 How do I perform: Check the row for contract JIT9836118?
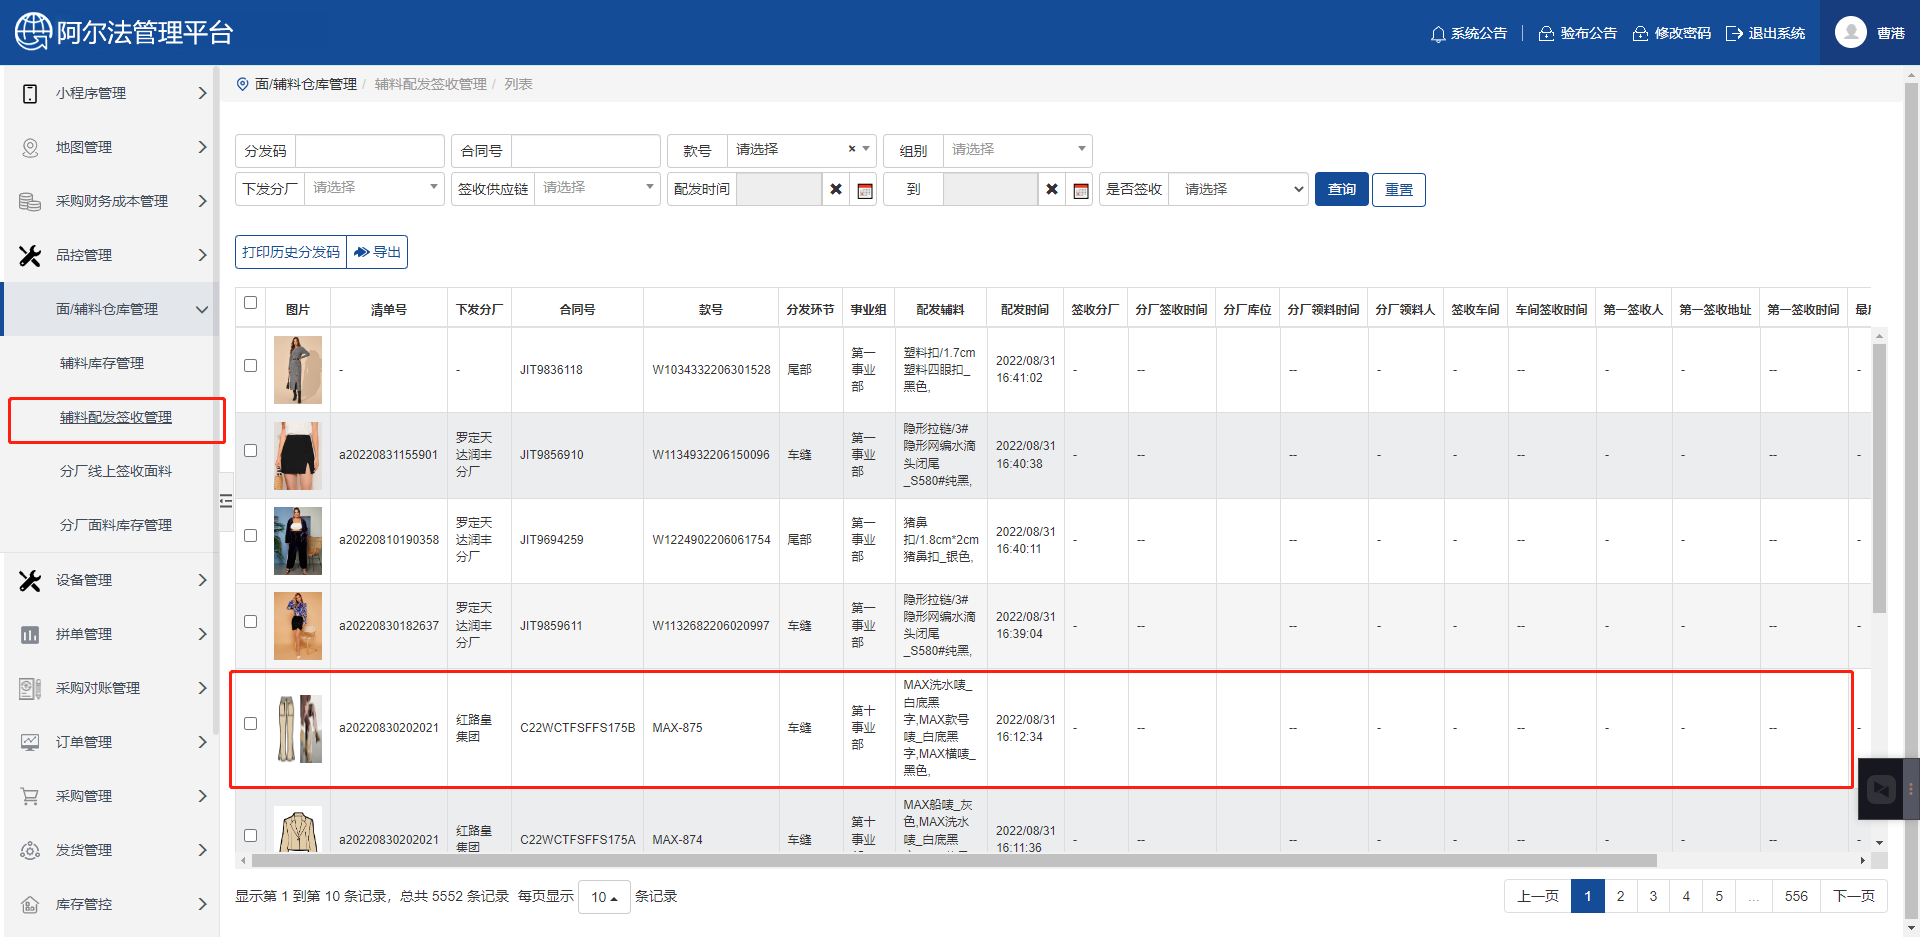point(251,366)
